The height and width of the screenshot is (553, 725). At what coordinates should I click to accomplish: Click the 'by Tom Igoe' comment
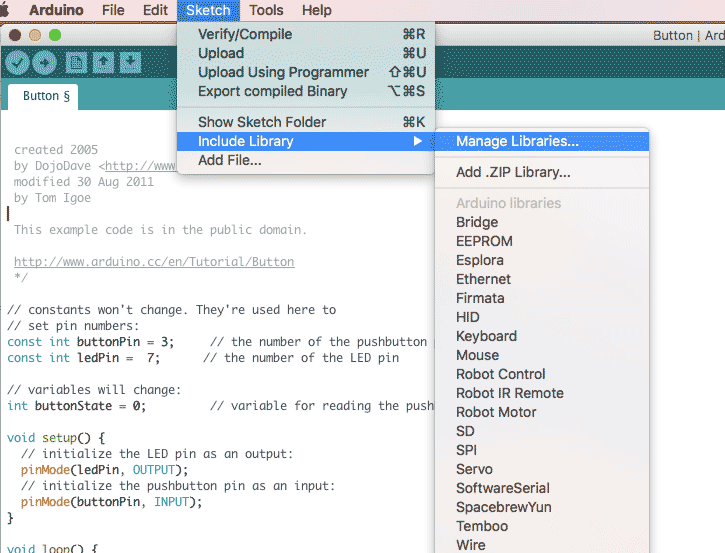point(52,198)
